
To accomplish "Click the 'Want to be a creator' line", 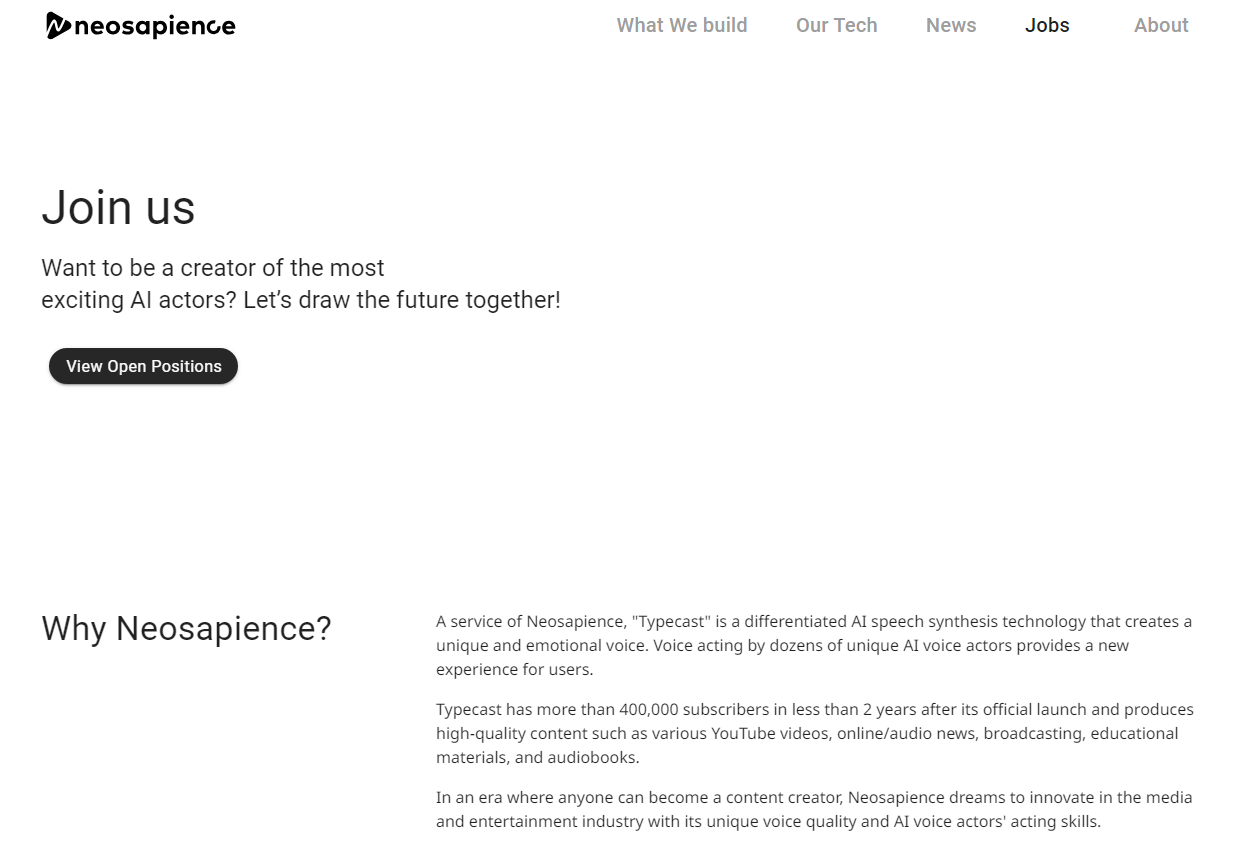I will pos(213,268).
